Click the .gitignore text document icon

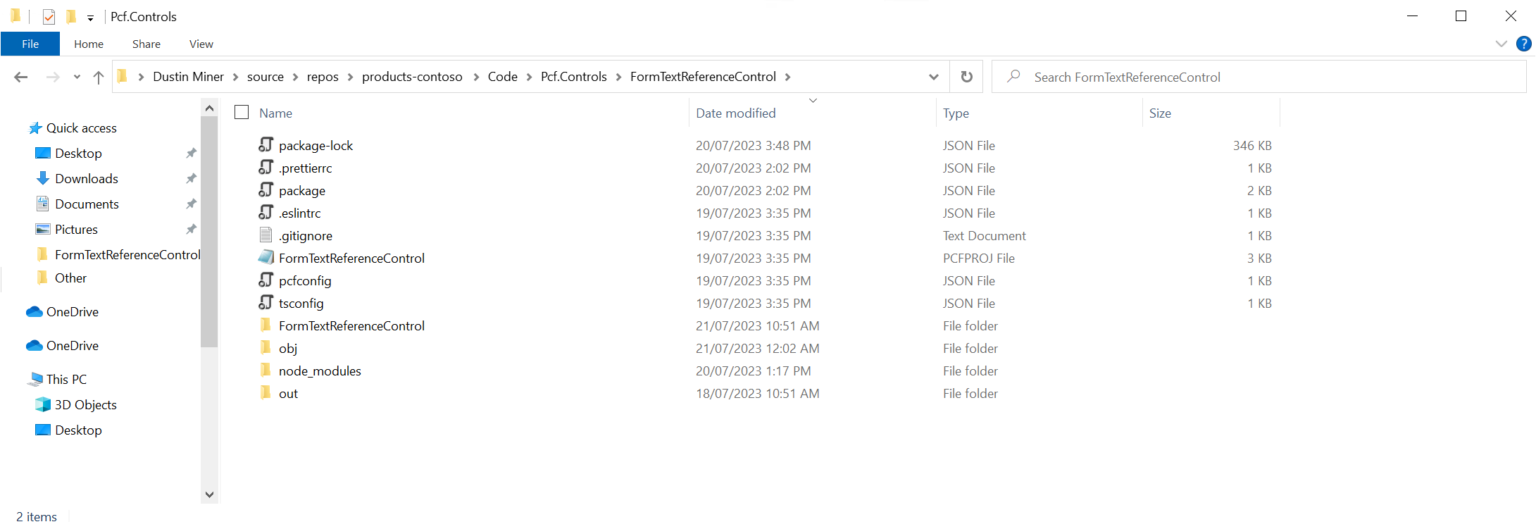(265, 236)
